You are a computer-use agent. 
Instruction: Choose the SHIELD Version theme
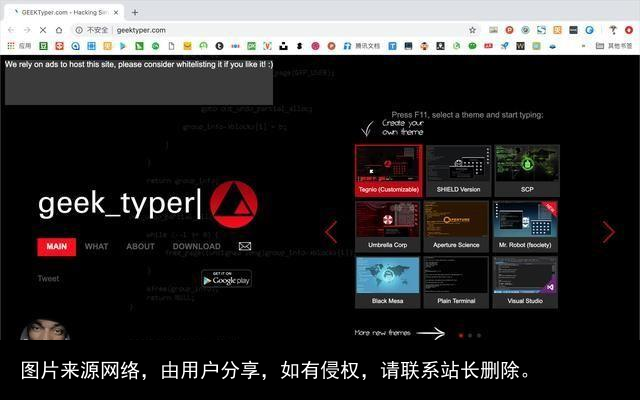click(x=458, y=171)
